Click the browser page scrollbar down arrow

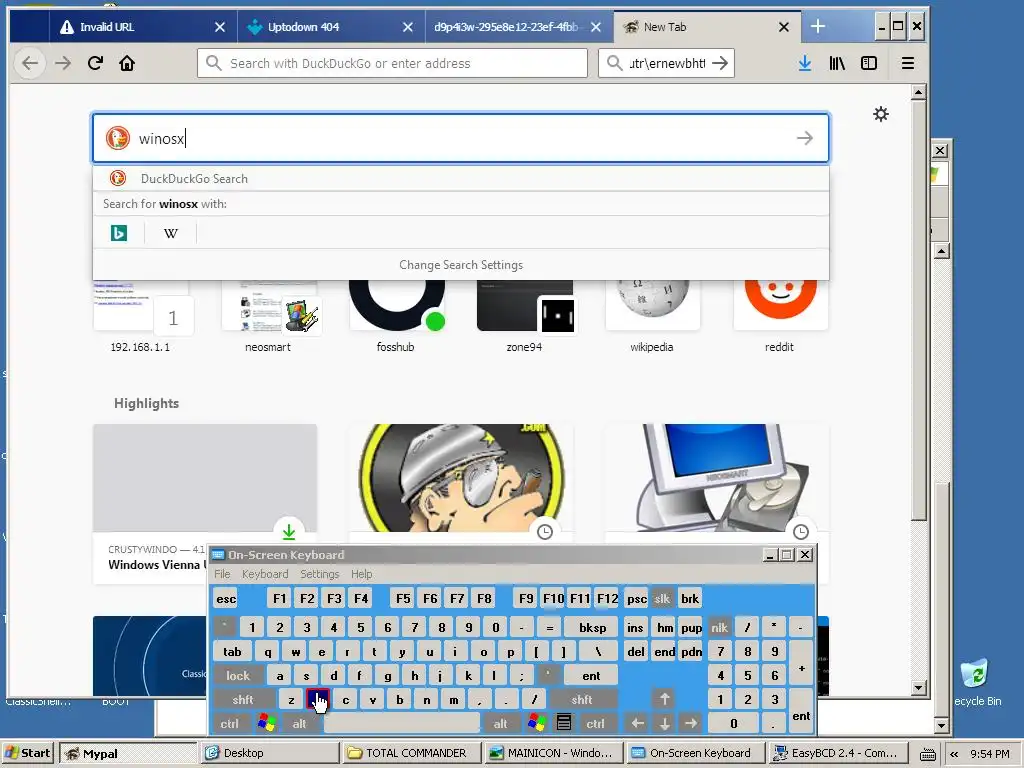918,688
